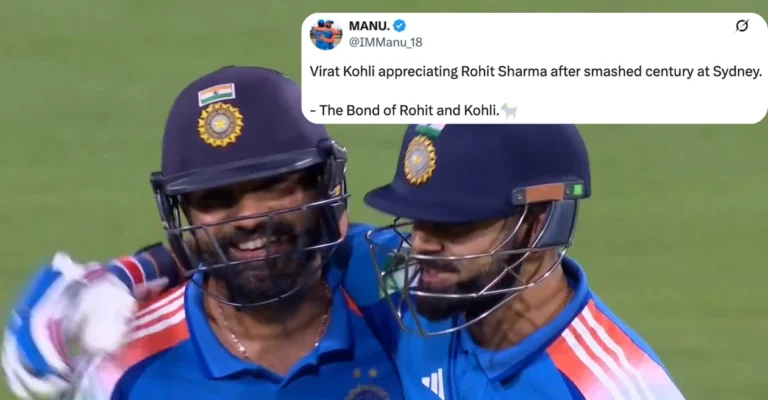Click the MANU. display name
Screen dimensions: 768x400
click(x=369, y=25)
